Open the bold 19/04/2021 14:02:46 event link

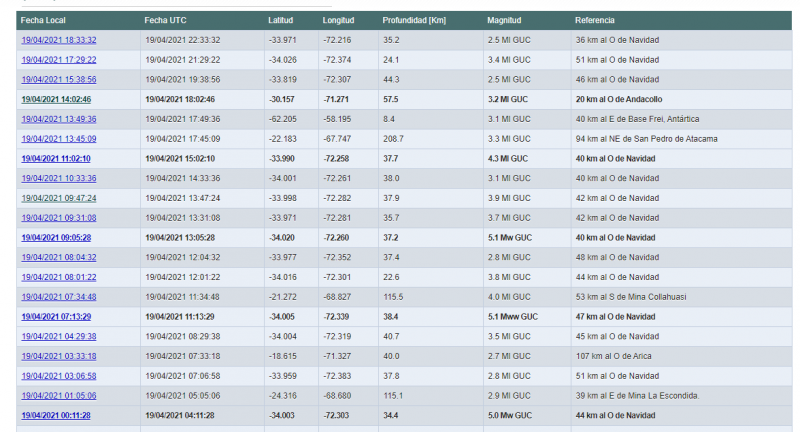pyautogui.click(x=56, y=99)
